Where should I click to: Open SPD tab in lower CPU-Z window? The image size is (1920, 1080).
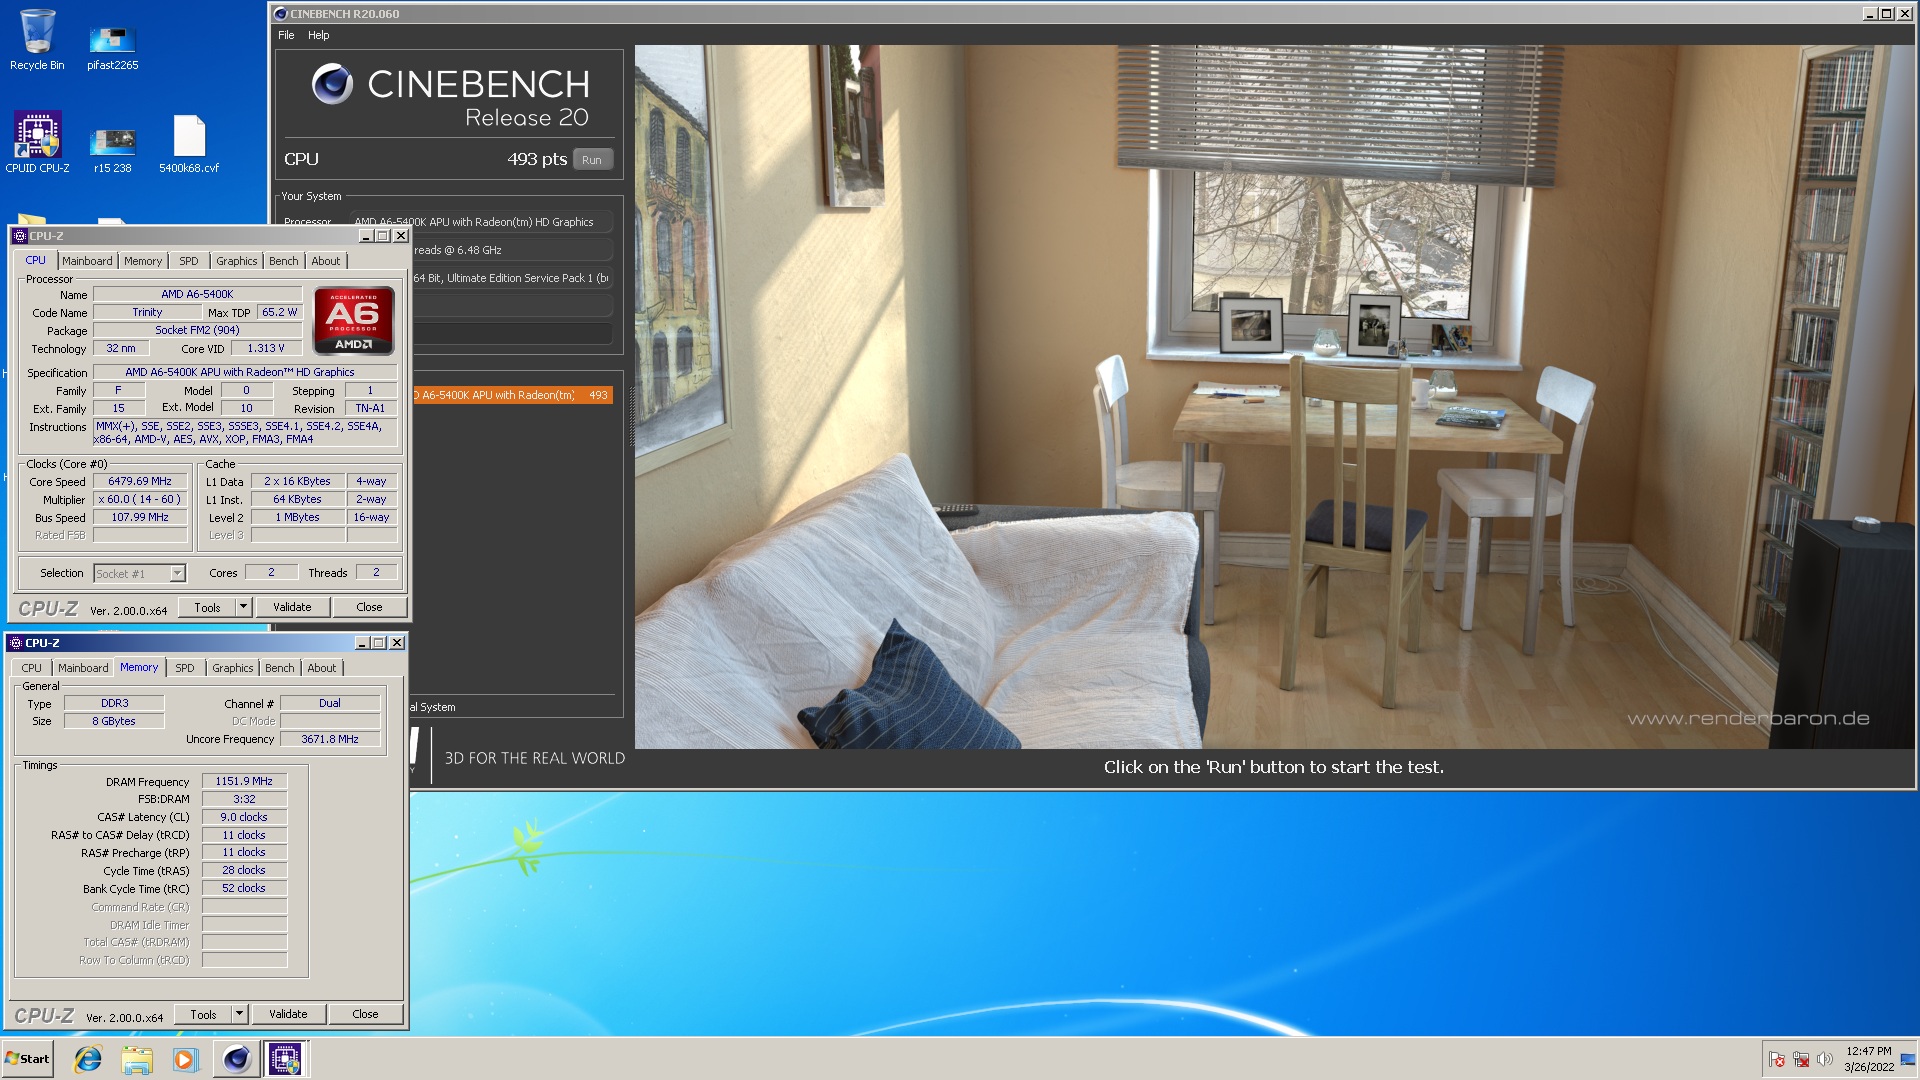point(184,668)
